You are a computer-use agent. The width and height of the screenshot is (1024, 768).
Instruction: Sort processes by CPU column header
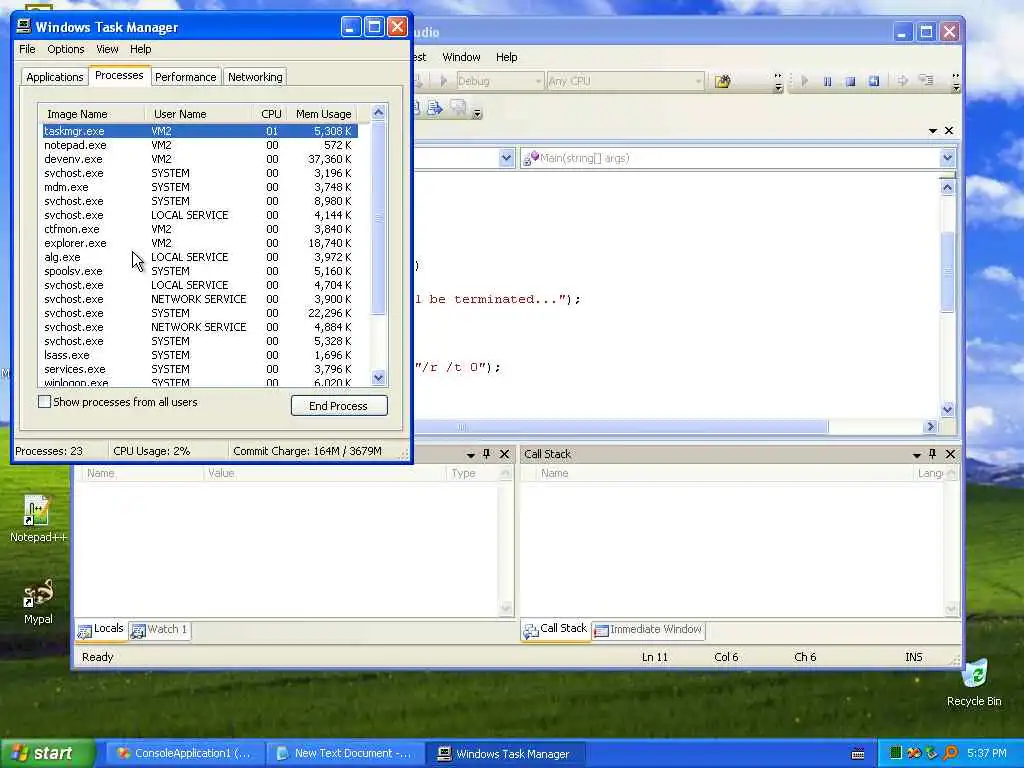click(x=270, y=114)
